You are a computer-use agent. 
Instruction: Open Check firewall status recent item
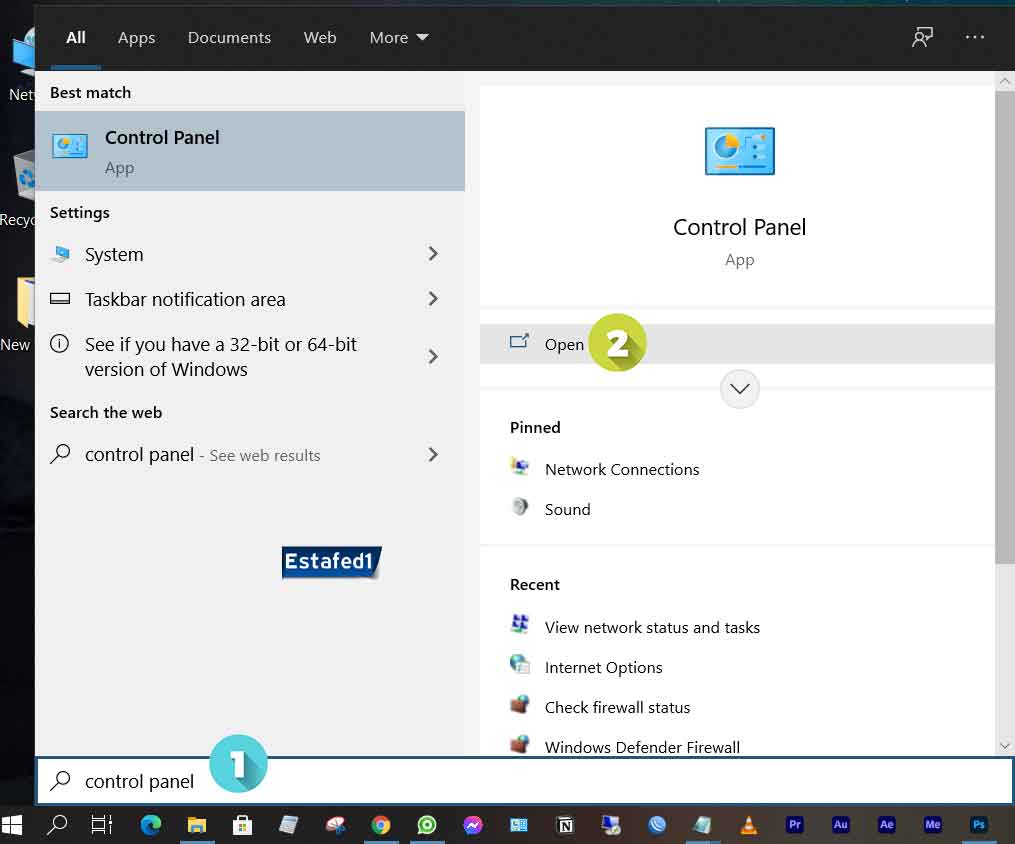[617, 707]
